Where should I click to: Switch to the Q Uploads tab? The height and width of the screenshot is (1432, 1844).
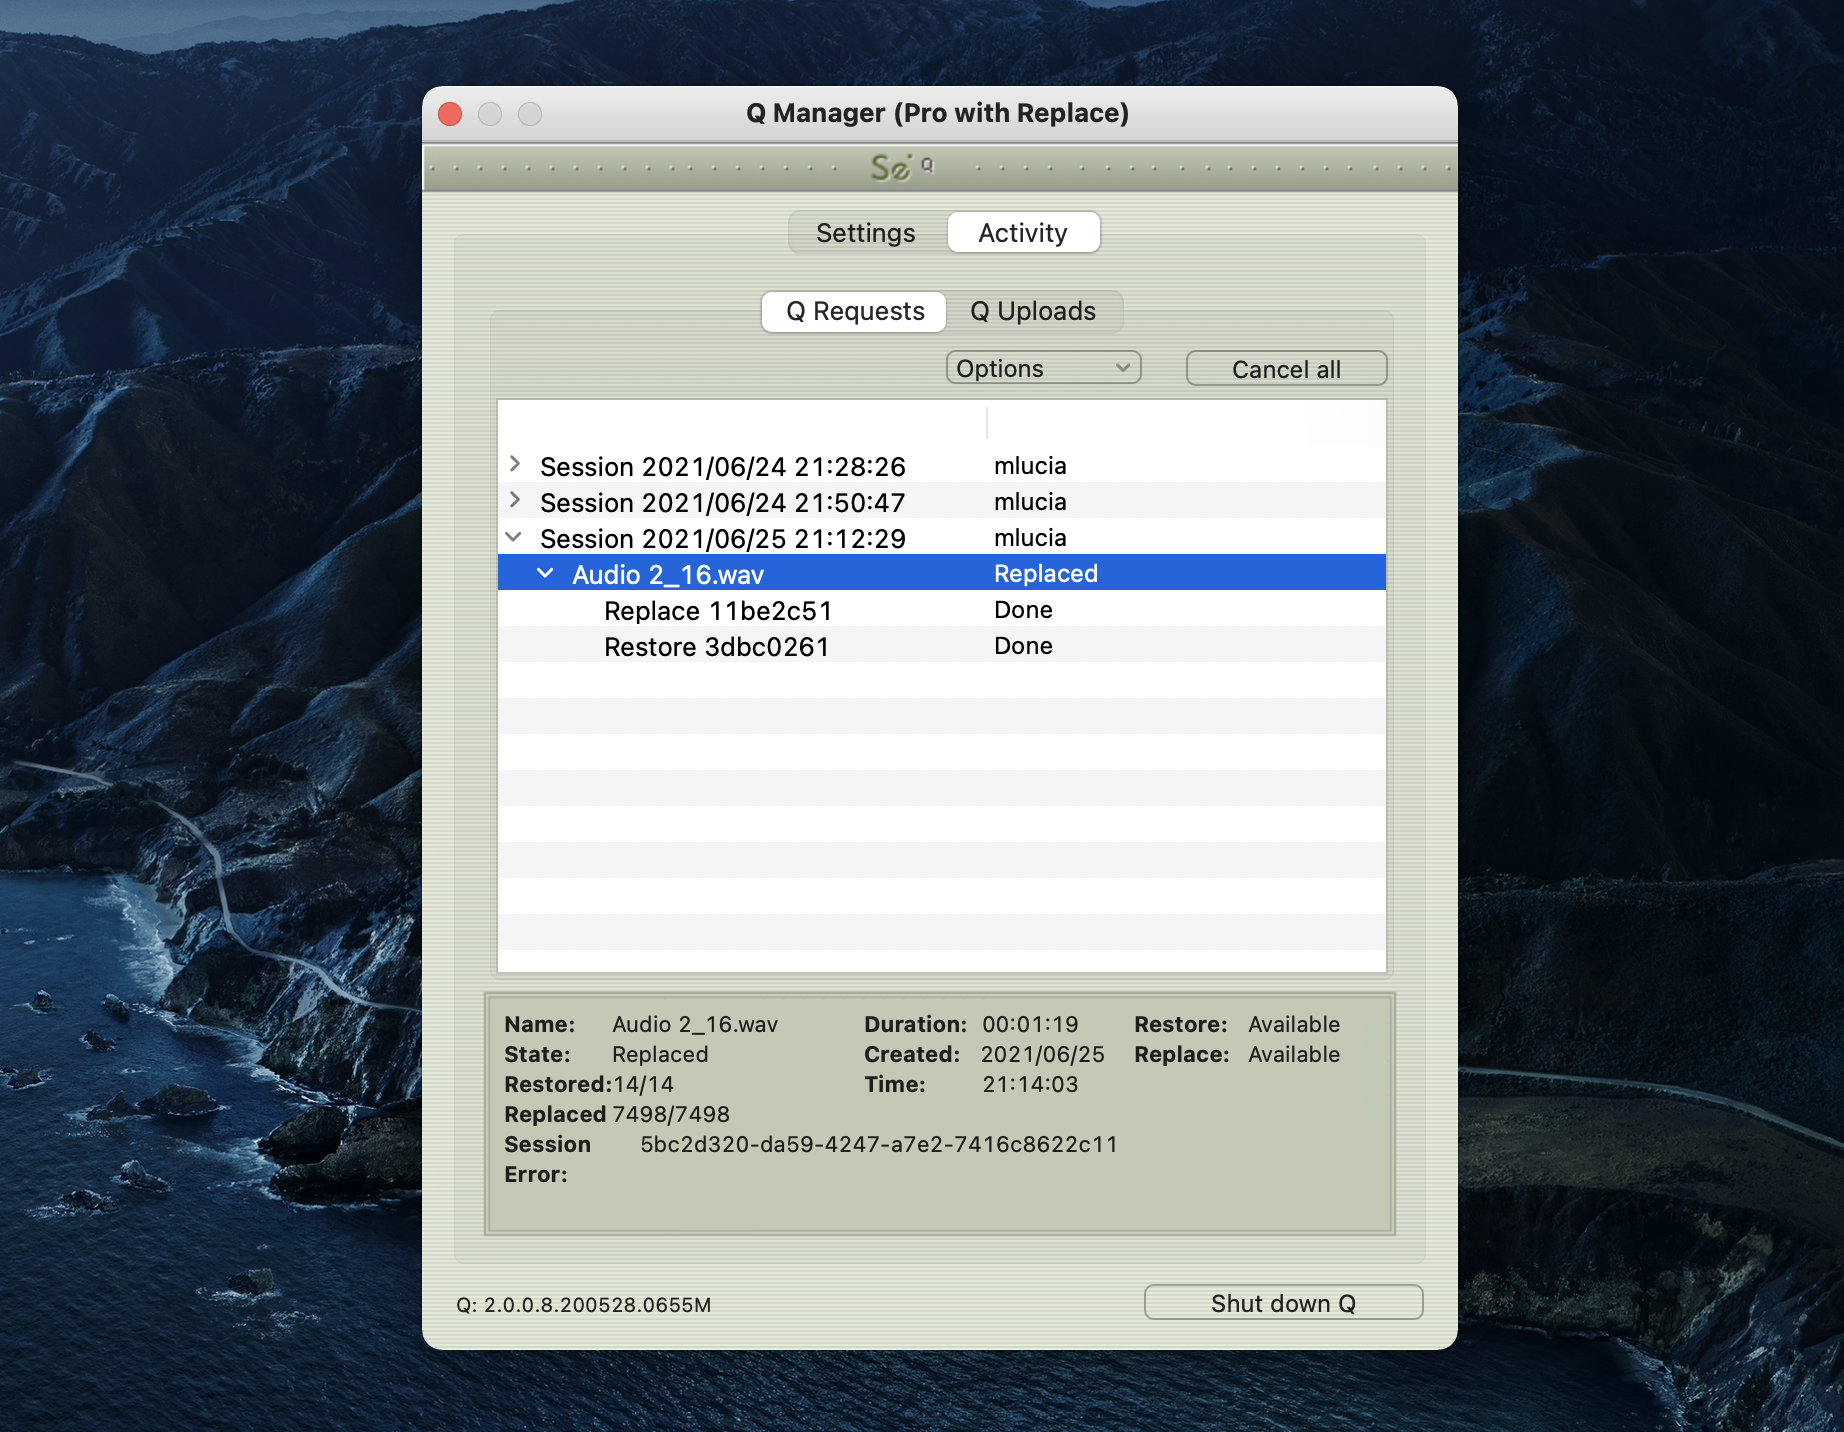pos(1032,311)
